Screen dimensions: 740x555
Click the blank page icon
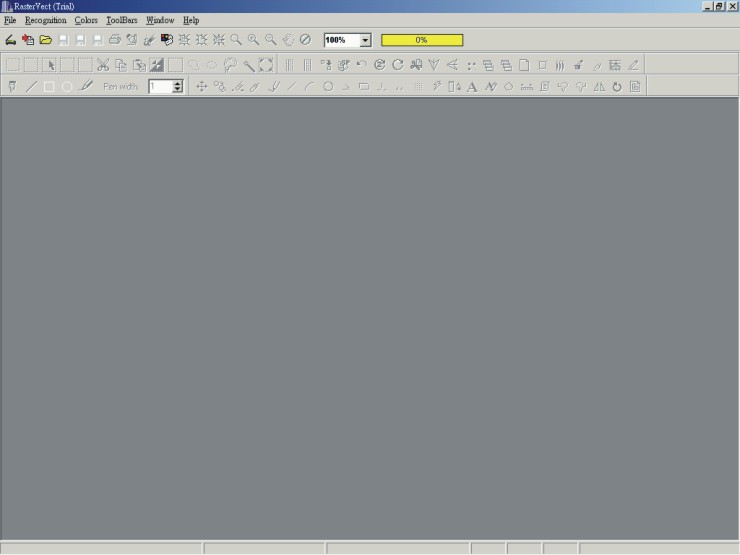click(x=524, y=65)
